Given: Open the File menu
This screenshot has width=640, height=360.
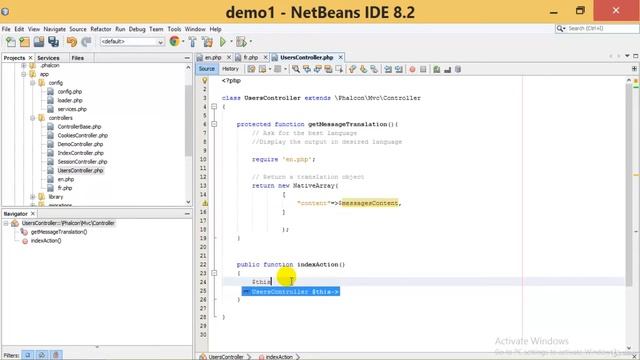Looking at the screenshot, I should point(6,29).
